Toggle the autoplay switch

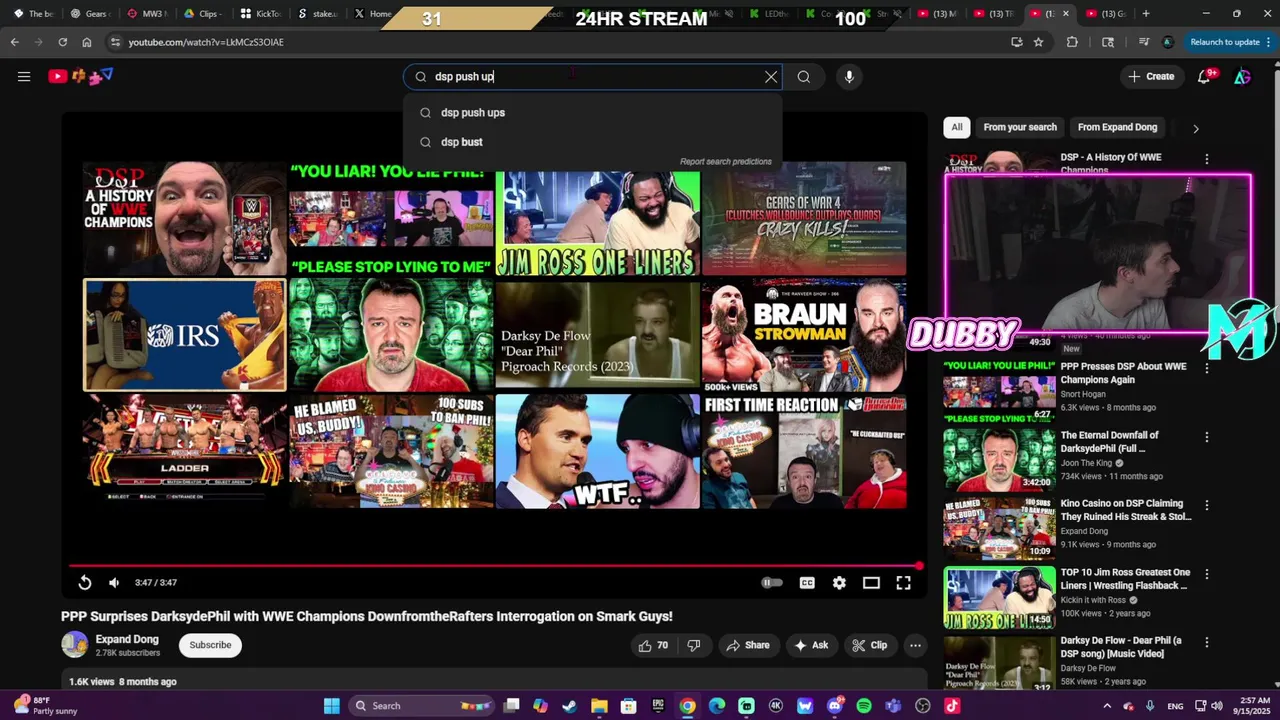(772, 583)
